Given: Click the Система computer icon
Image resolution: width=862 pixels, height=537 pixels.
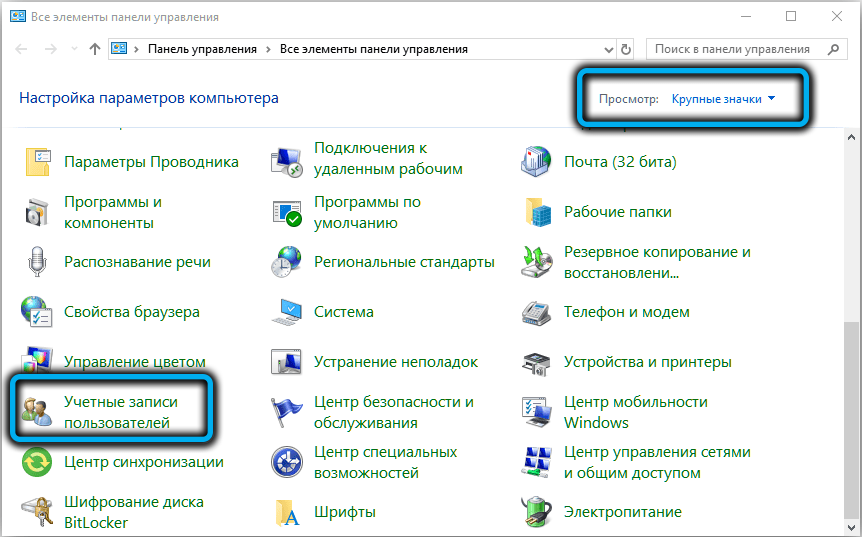Looking at the screenshot, I should [287, 312].
